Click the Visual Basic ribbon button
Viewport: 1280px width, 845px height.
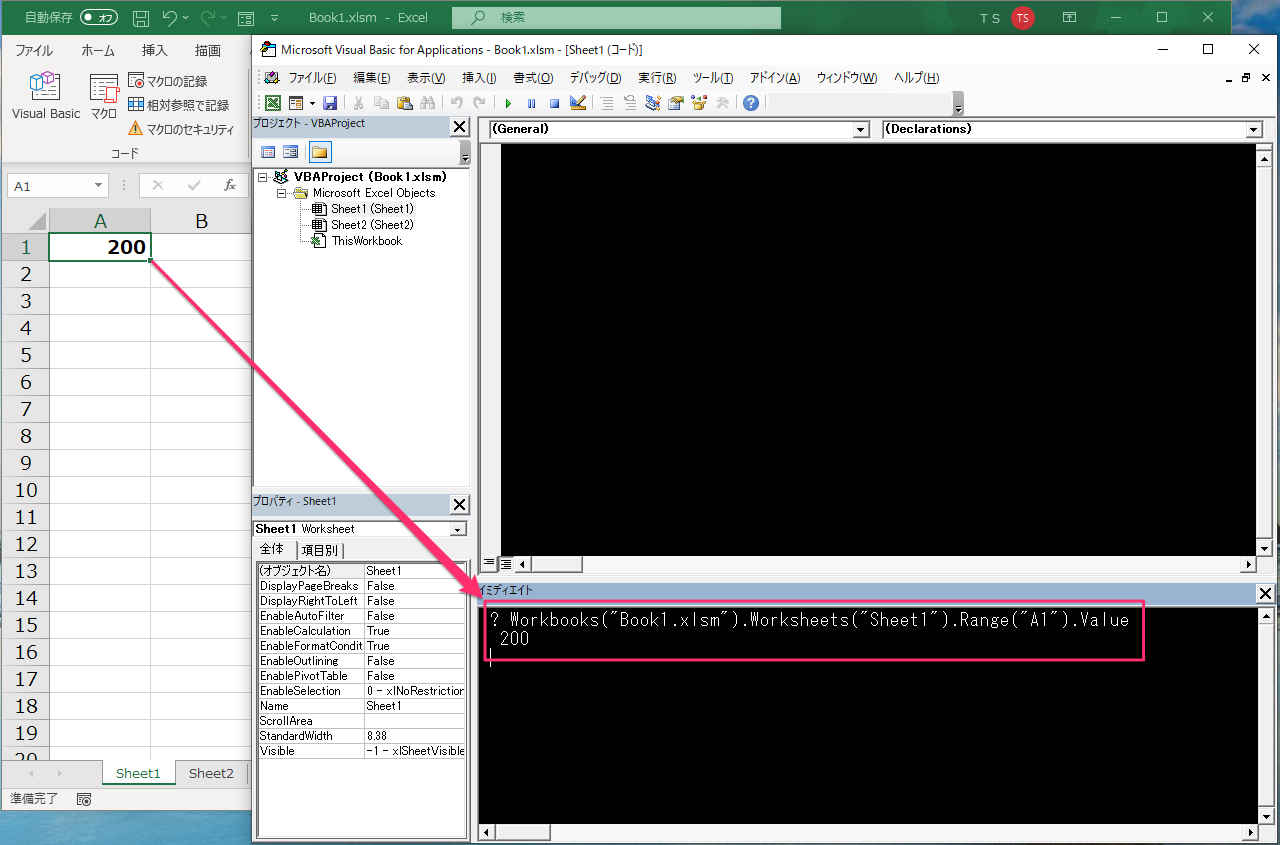point(46,97)
